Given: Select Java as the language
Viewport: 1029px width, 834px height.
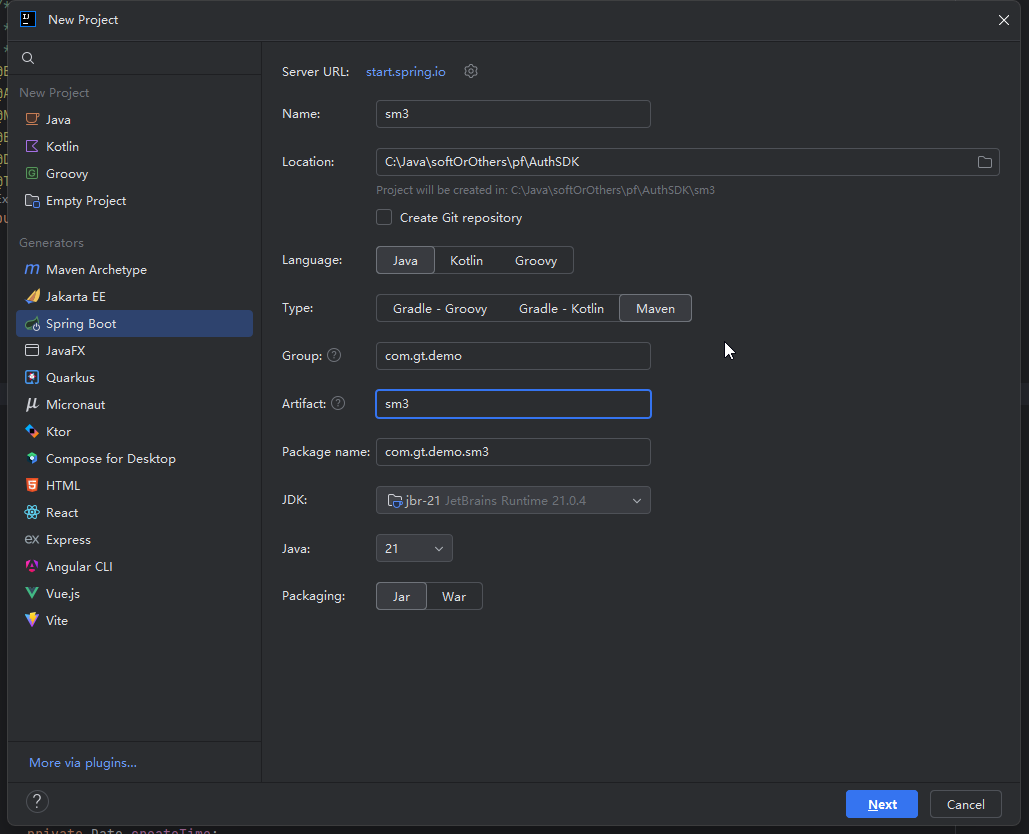Looking at the screenshot, I should 405,261.
